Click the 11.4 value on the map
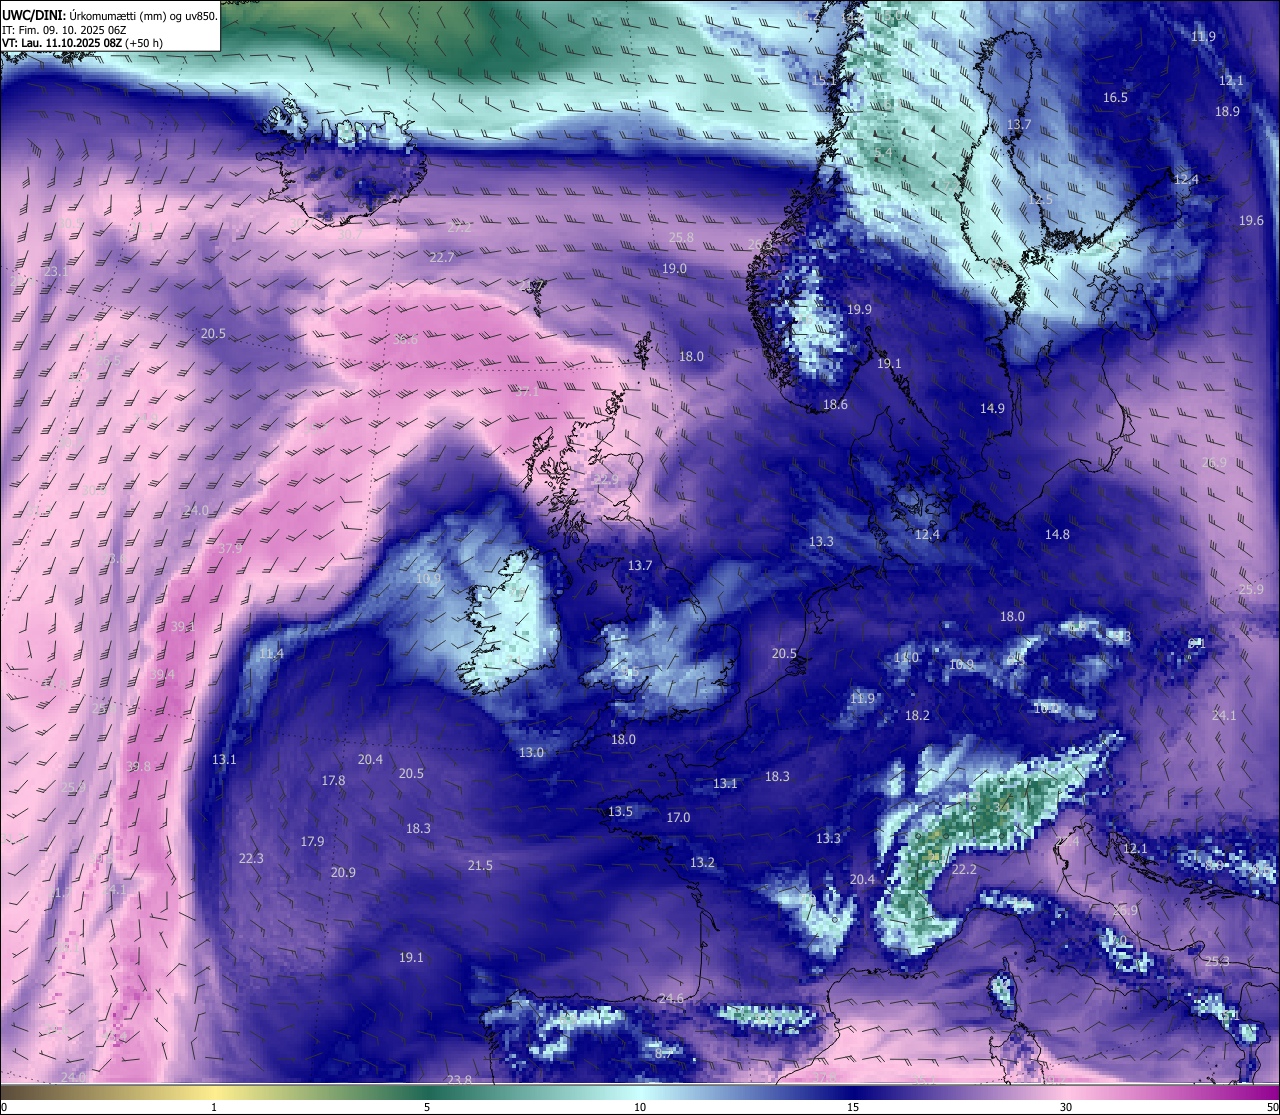This screenshot has width=1280, height=1115. [x=271, y=654]
